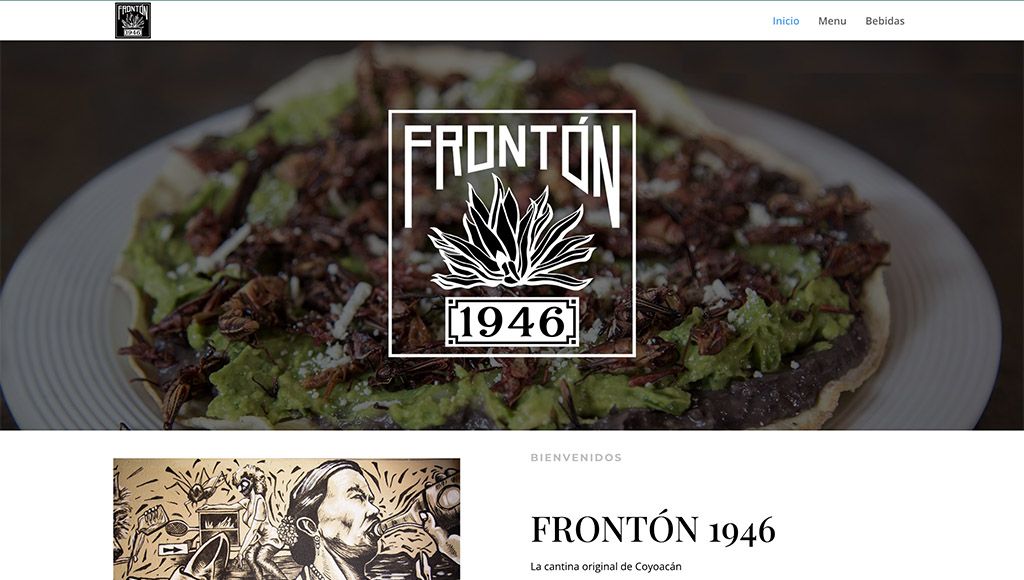Click 'La cantina original de Coyoacán' text
This screenshot has width=1024, height=580.
(x=605, y=566)
